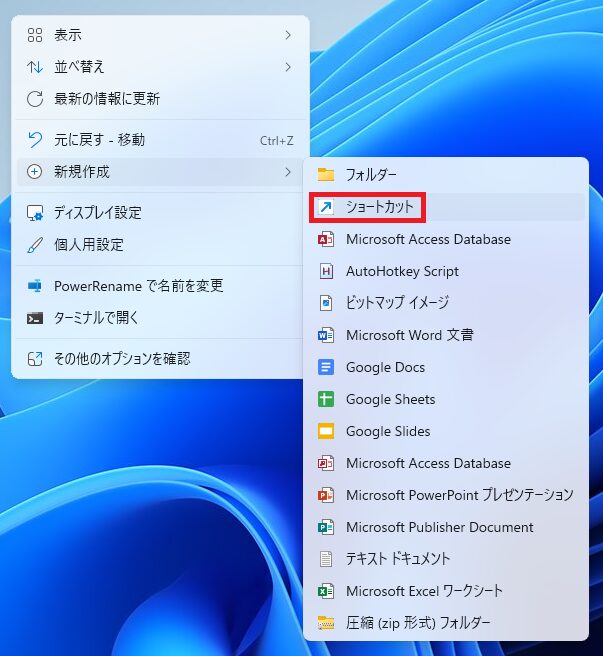
Task: Open その他のオプションを確認
Action: click(160, 359)
